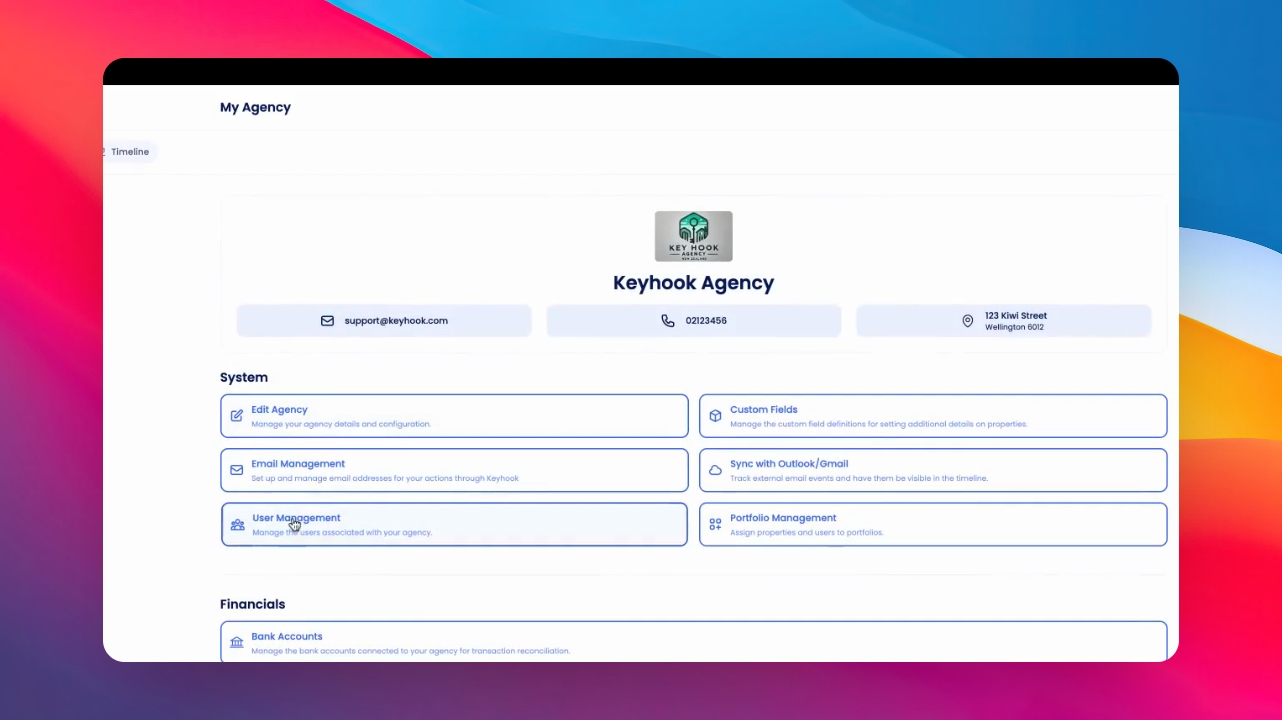Click 'Assign properties and users to portfolios.' text
This screenshot has height=720, width=1282.
[x=807, y=532]
